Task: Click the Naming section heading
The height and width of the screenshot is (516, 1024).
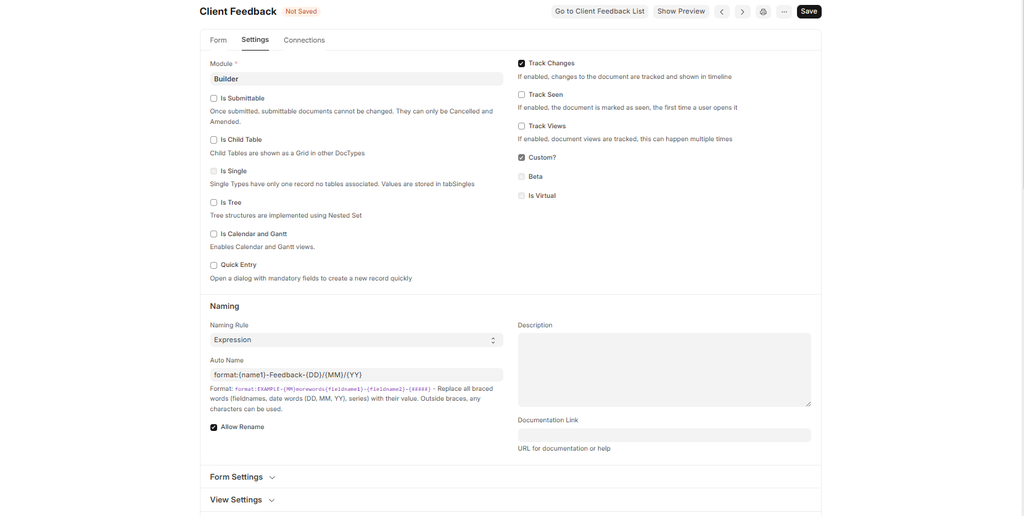Action: coord(224,306)
